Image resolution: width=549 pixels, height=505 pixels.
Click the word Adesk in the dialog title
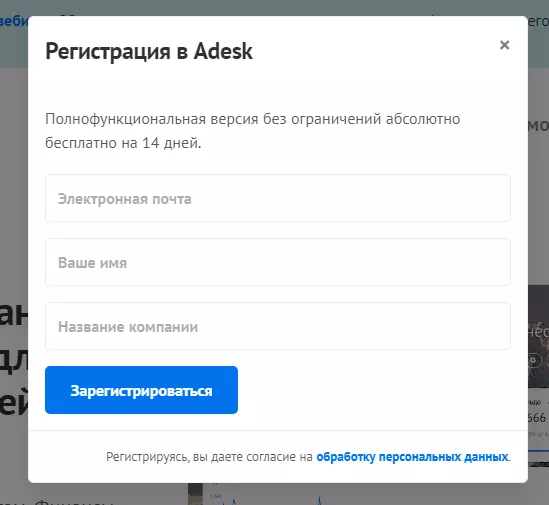[223, 51]
